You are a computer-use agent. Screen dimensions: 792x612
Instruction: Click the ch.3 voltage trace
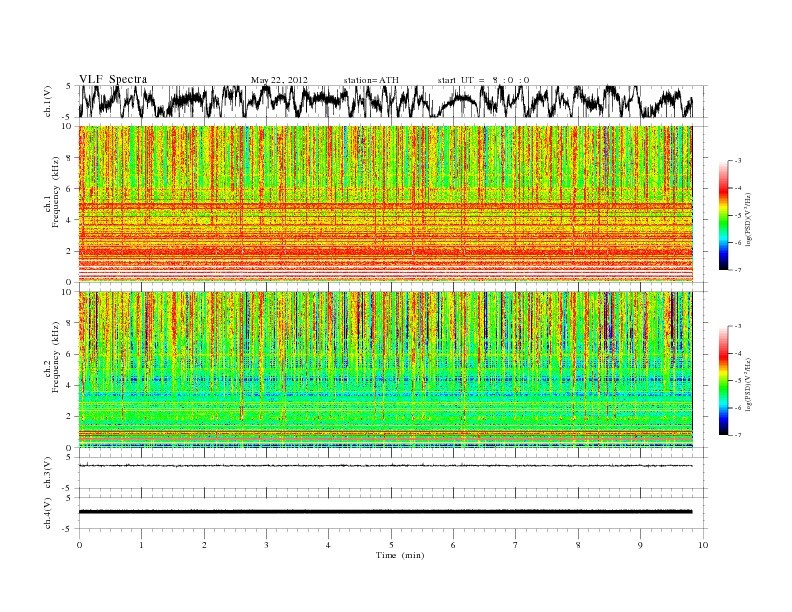click(x=385, y=466)
